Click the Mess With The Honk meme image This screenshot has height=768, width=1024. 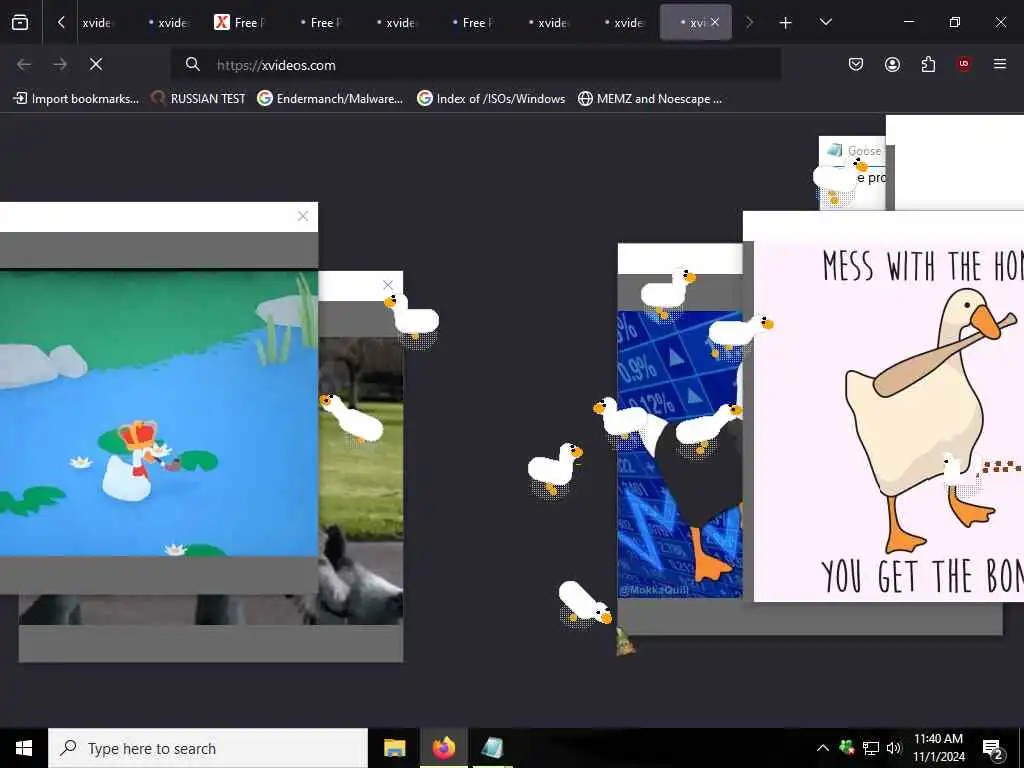coord(889,421)
